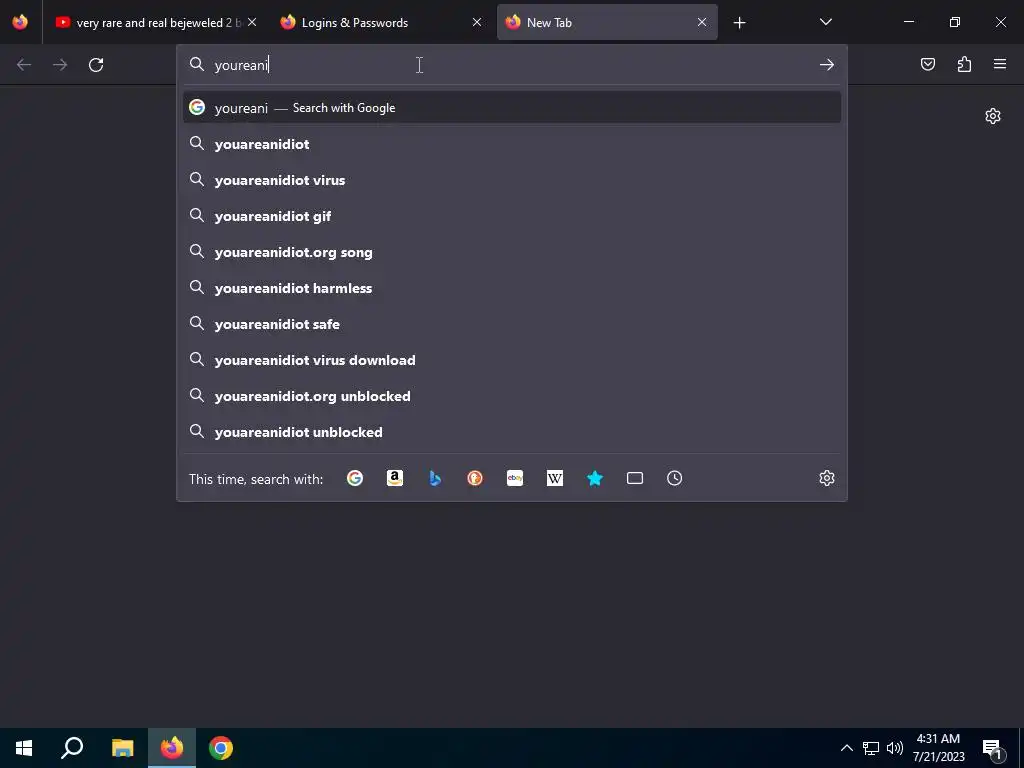Viewport: 1024px width, 768px height.
Task: Search this time with Amazon icon
Action: (394, 478)
